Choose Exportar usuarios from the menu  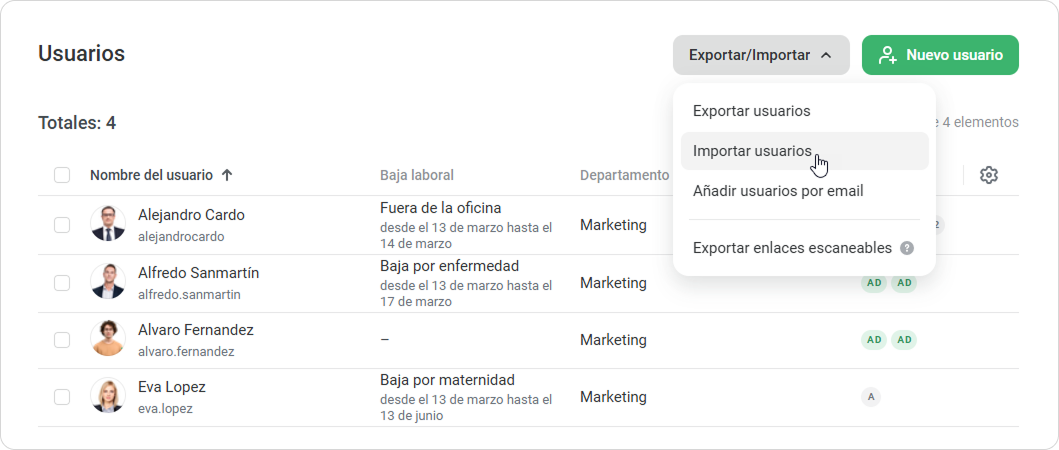click(751, 111)
